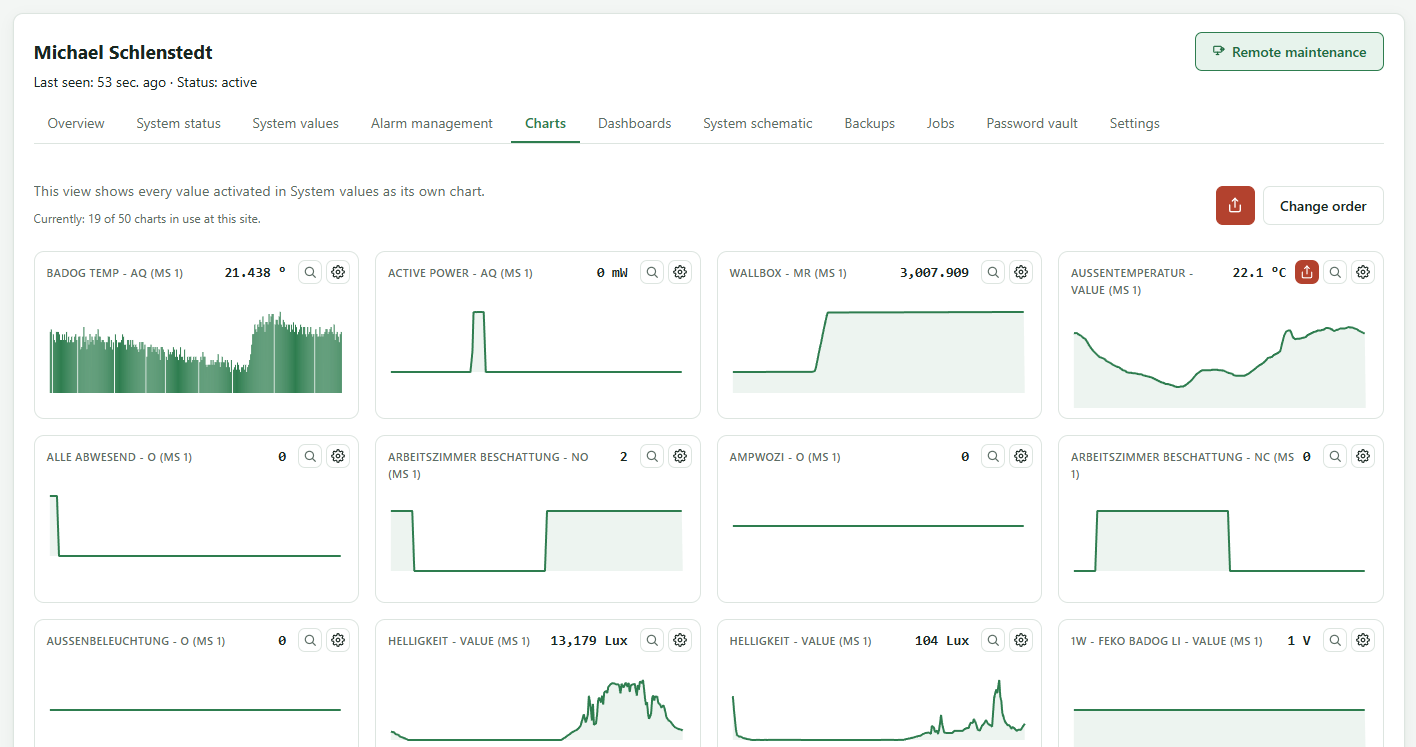Start Remote maintenance session
The width and height of the screenshot is (1416, 747).
click(1289, 52)
